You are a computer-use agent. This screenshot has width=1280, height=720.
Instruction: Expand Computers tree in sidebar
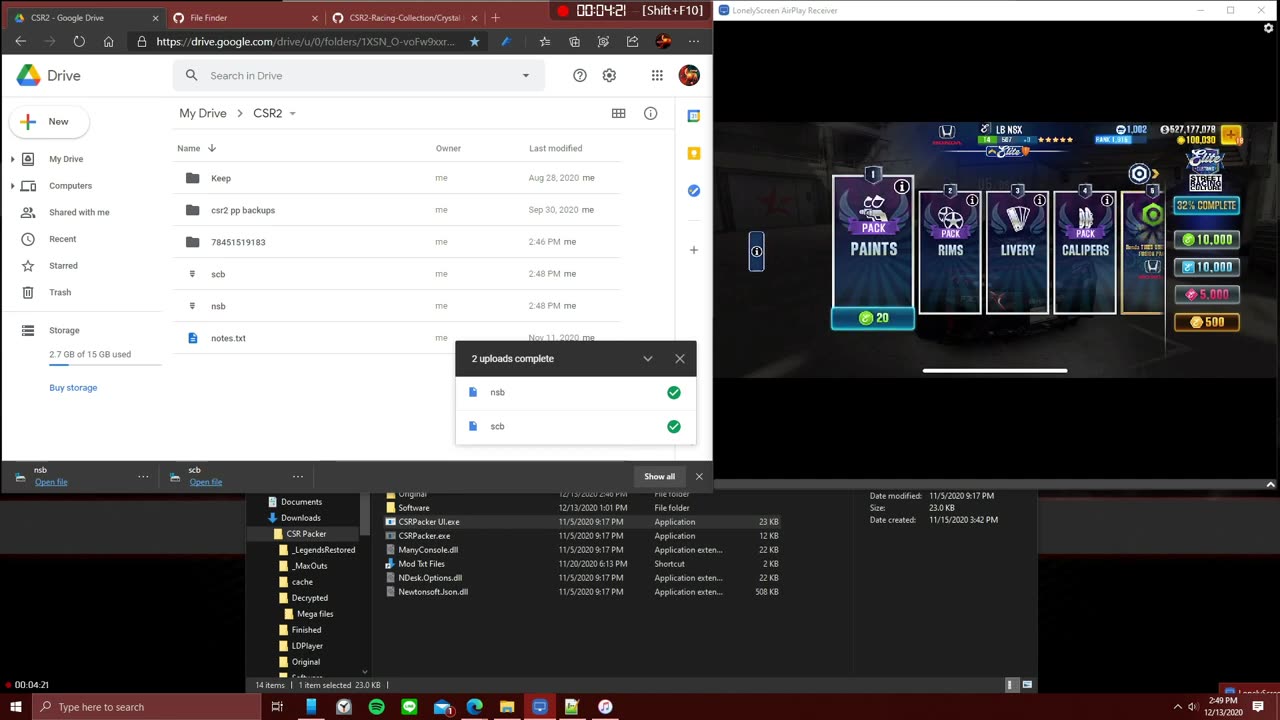(13, 186)
